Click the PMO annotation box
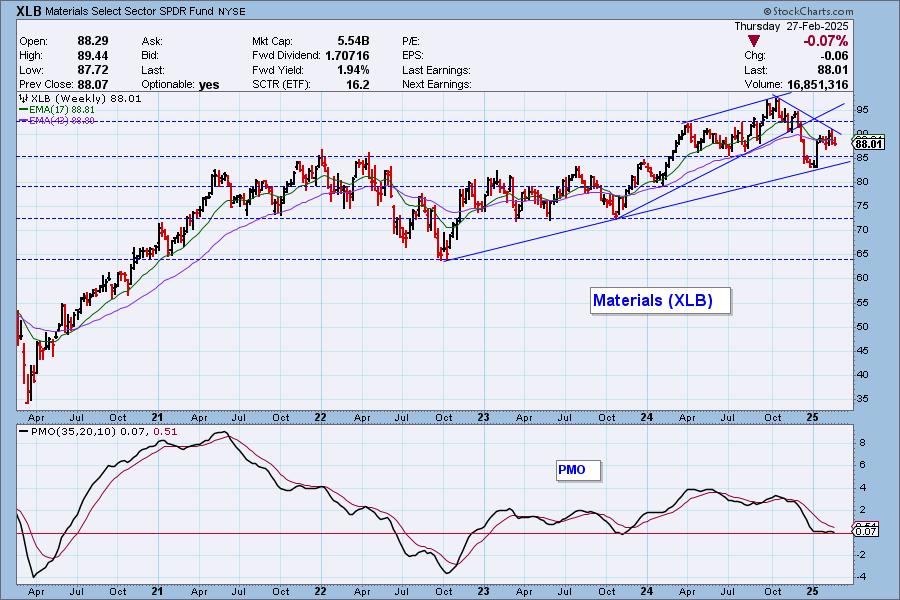 [x=578, y=470]
